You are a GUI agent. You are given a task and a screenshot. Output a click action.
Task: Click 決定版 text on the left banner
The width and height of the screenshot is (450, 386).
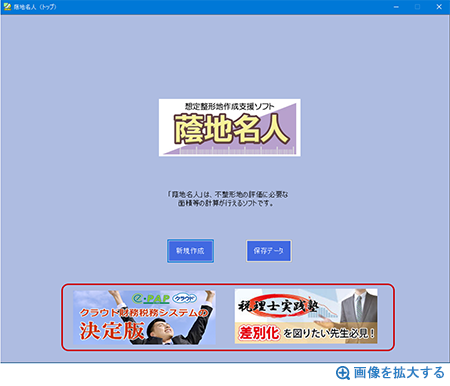112,331
